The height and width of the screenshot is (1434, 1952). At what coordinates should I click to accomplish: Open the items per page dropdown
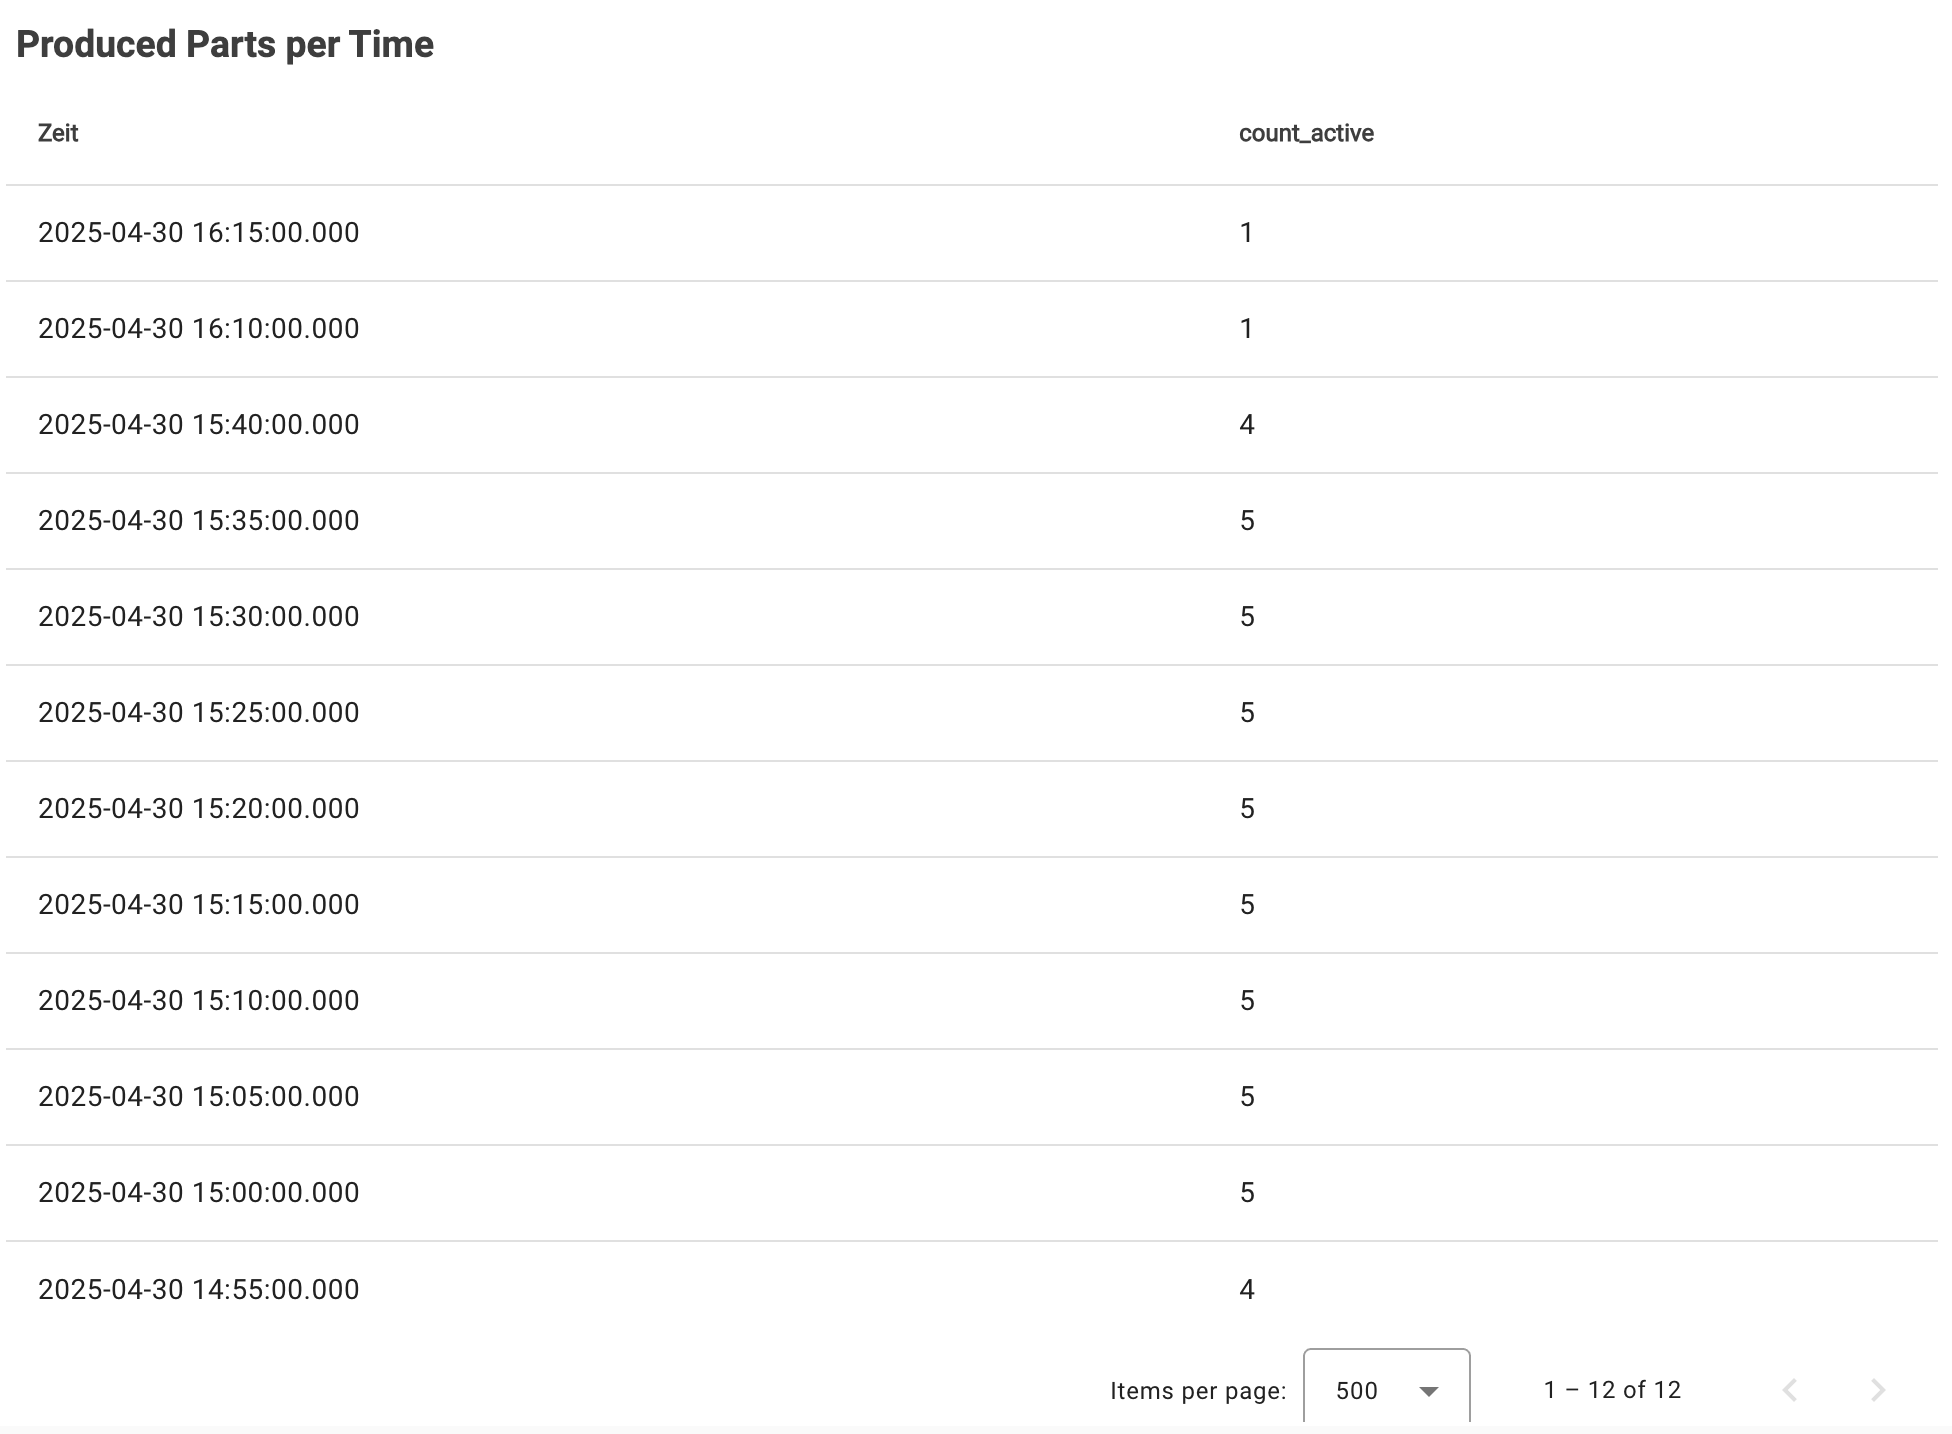(1385, 1390)
